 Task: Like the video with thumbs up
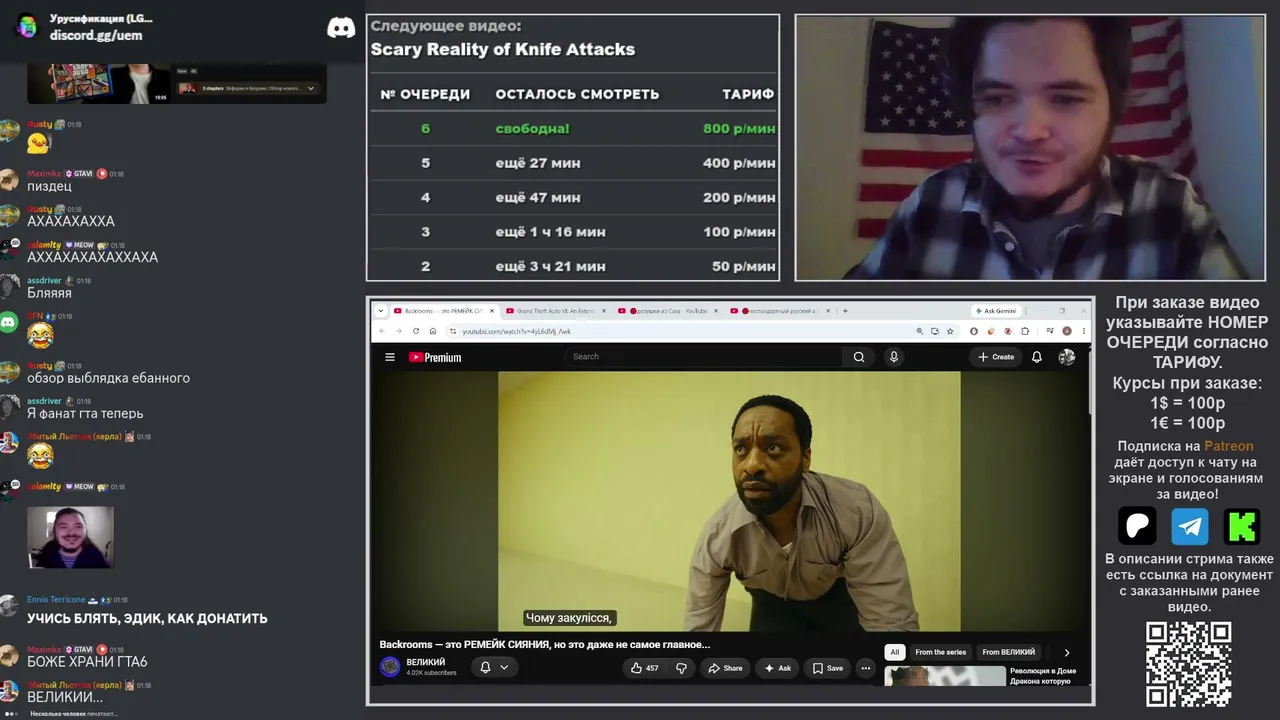[646, 668]
